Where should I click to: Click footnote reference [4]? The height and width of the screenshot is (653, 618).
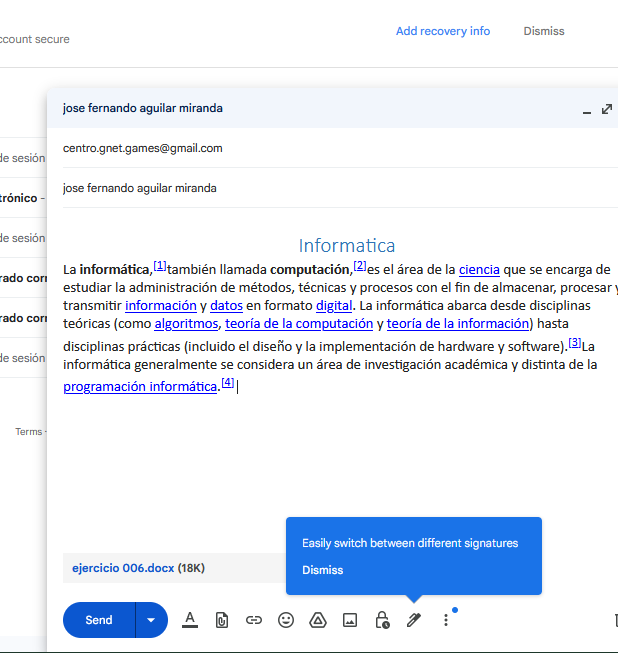point(227,383)
